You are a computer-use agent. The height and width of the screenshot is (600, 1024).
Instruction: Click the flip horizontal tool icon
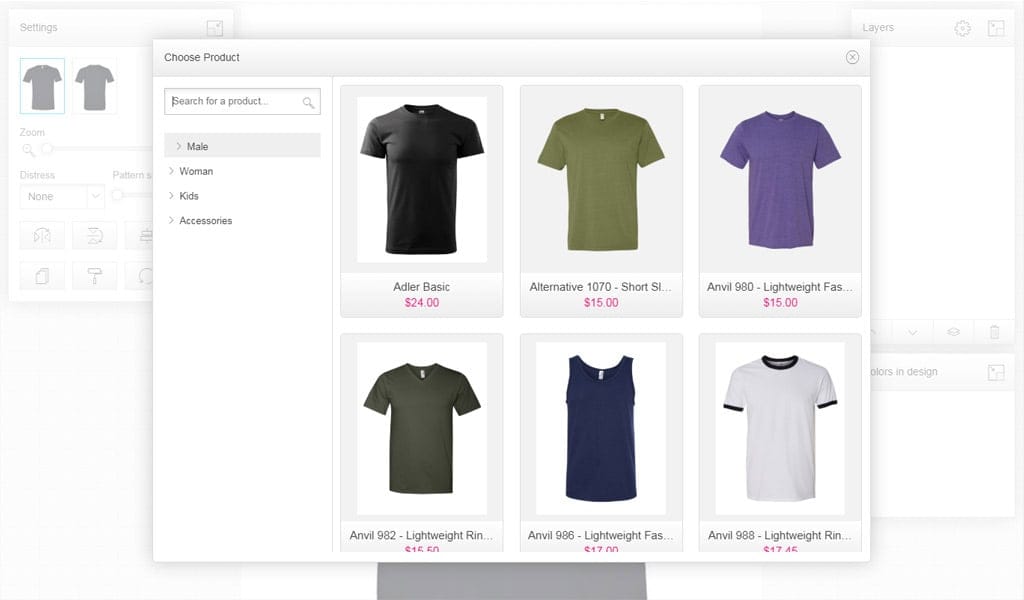(x=42, y=235)
